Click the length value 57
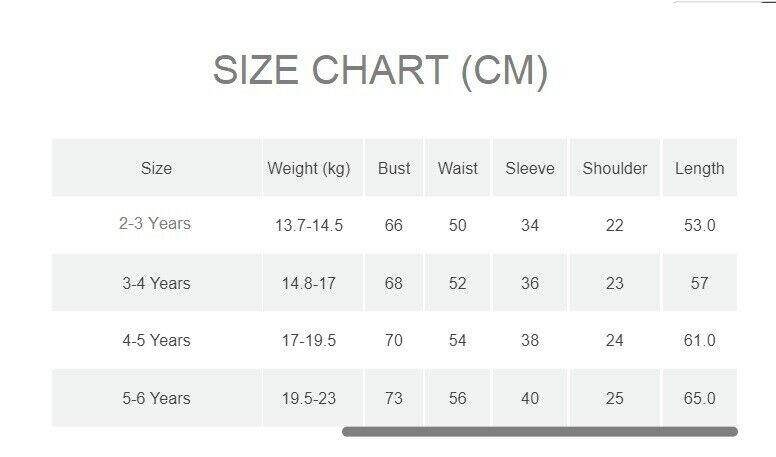Viewport: 776px width, 457px height. click(700, 283)
